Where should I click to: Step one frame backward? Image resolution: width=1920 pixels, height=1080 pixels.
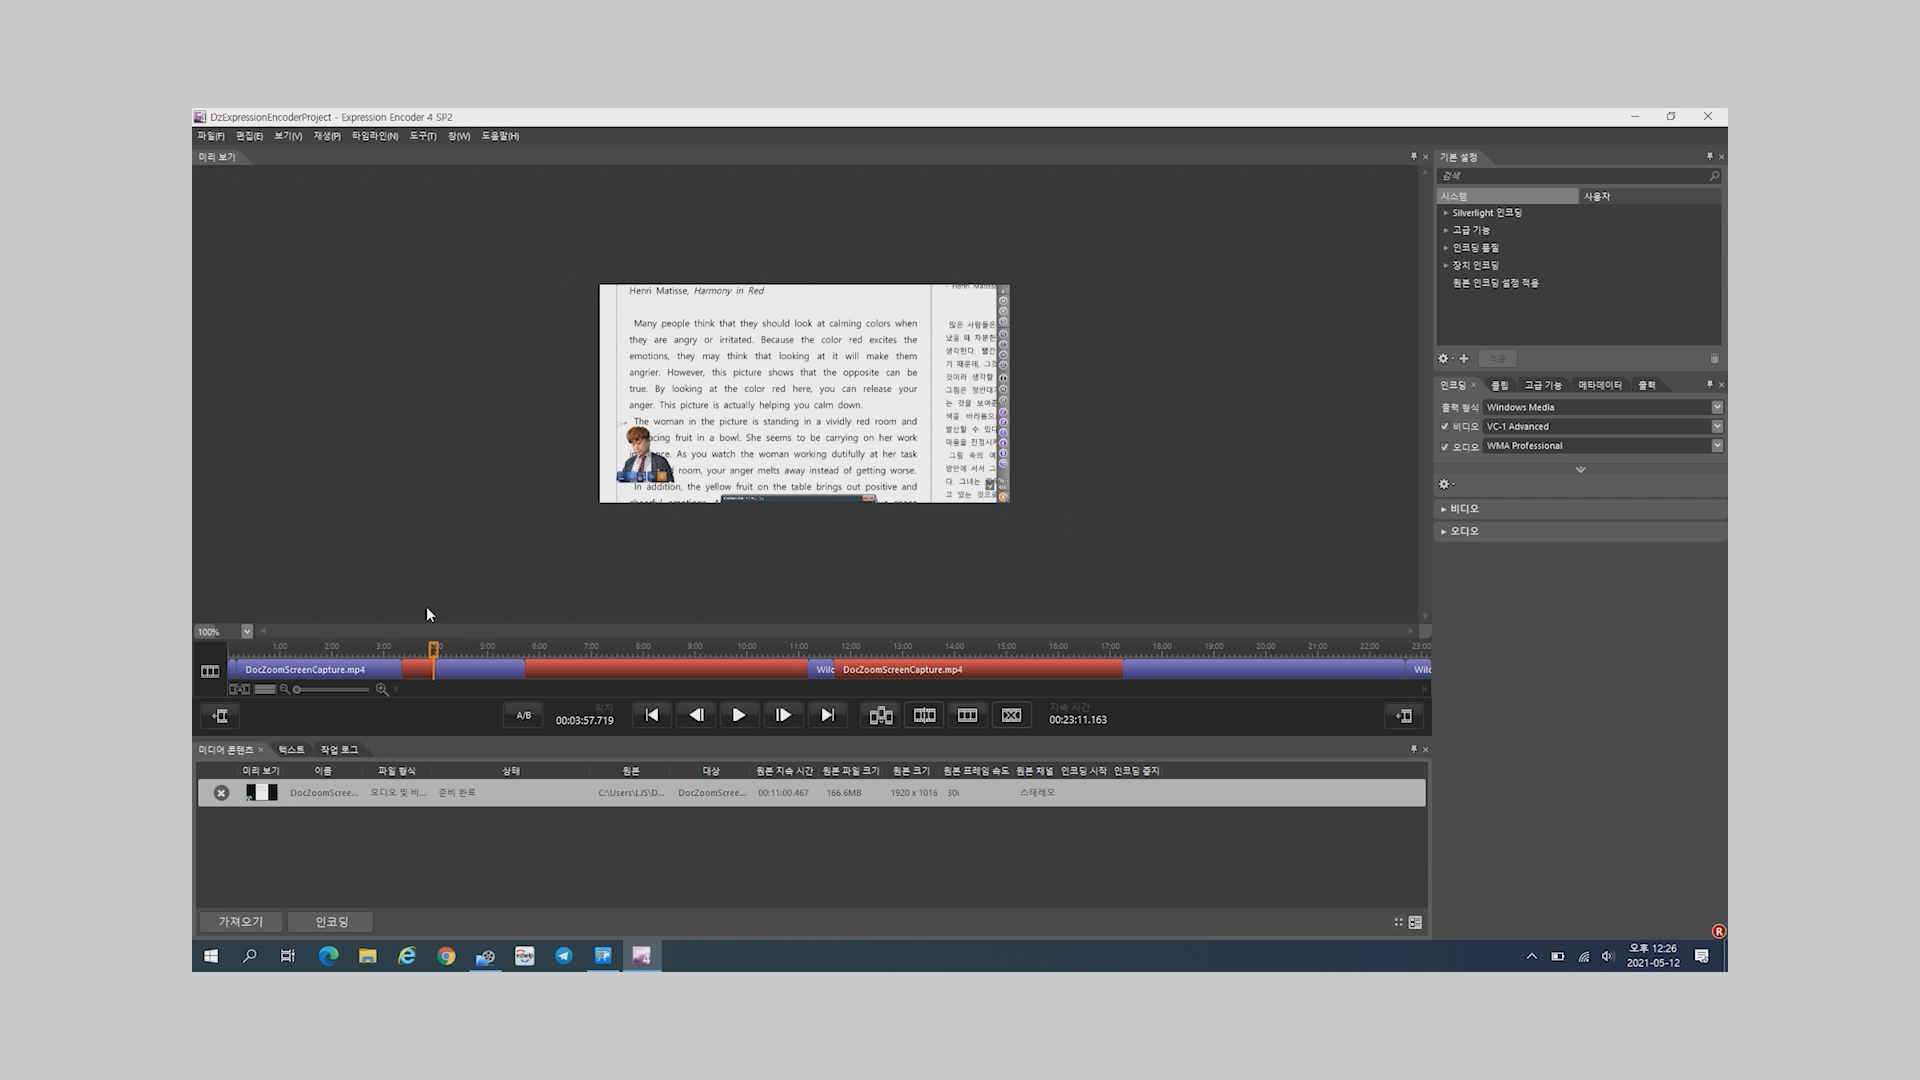click(696, 715)
